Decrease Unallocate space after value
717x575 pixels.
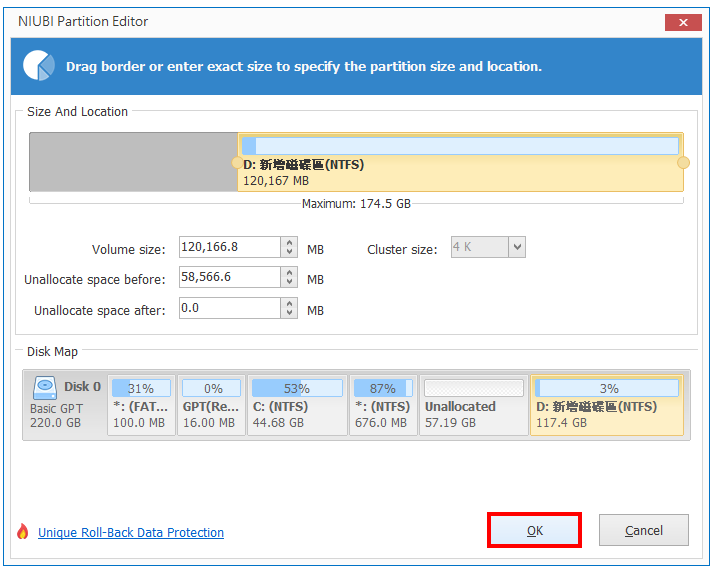289,313
